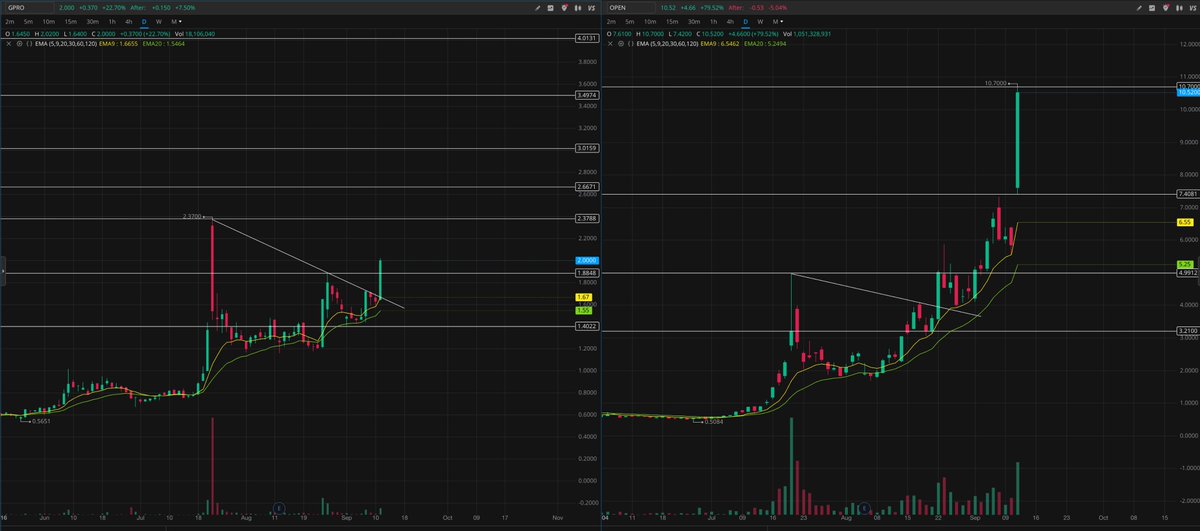Open EMA script braces icon in GPRO chart
Viewport: 1200px width, 531px height.
(30, 44)
